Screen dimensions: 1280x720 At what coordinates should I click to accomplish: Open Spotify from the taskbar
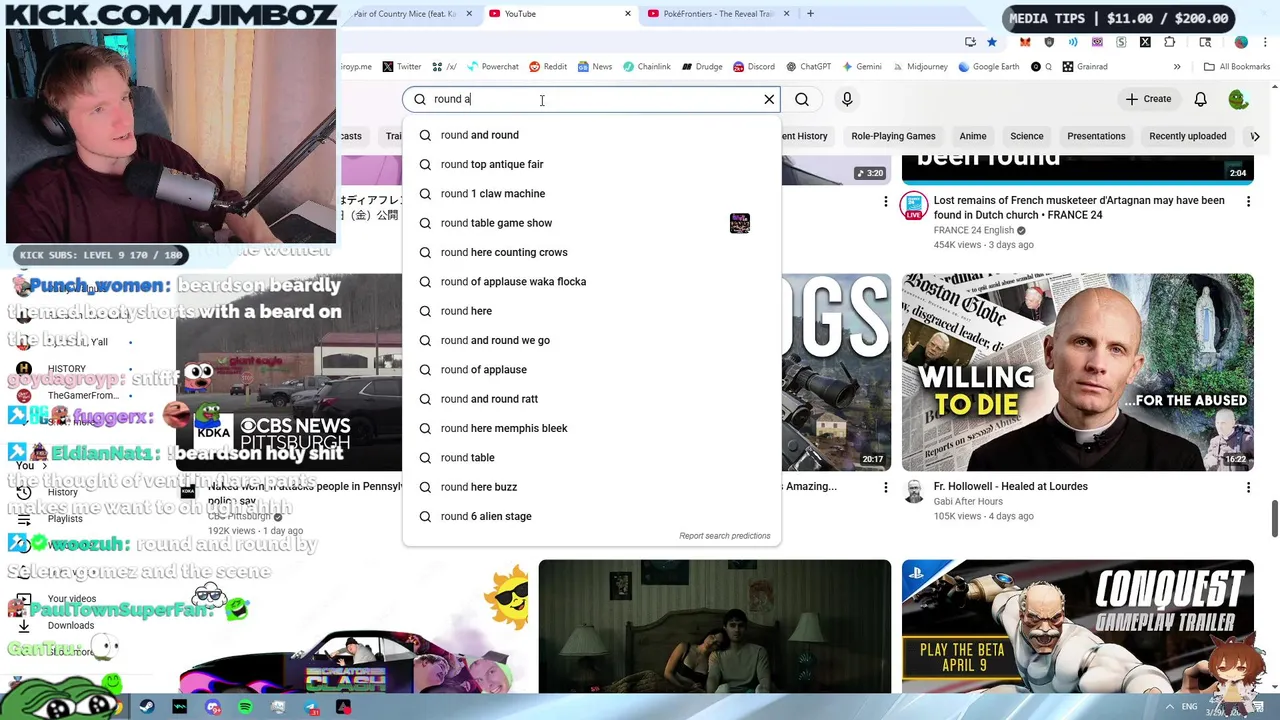point(245,707)
